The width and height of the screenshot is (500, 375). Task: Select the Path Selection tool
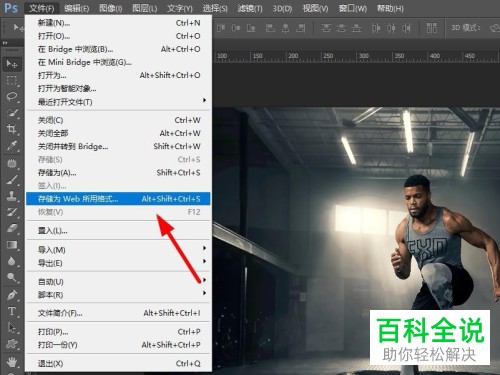12,328
